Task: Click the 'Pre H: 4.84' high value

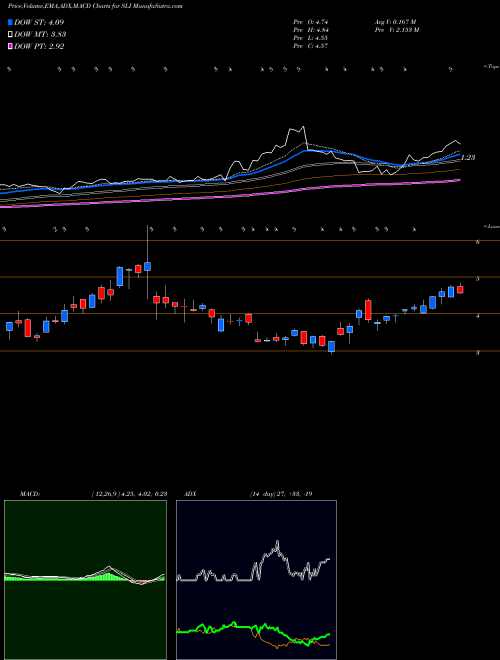Action: pos(311,30)
